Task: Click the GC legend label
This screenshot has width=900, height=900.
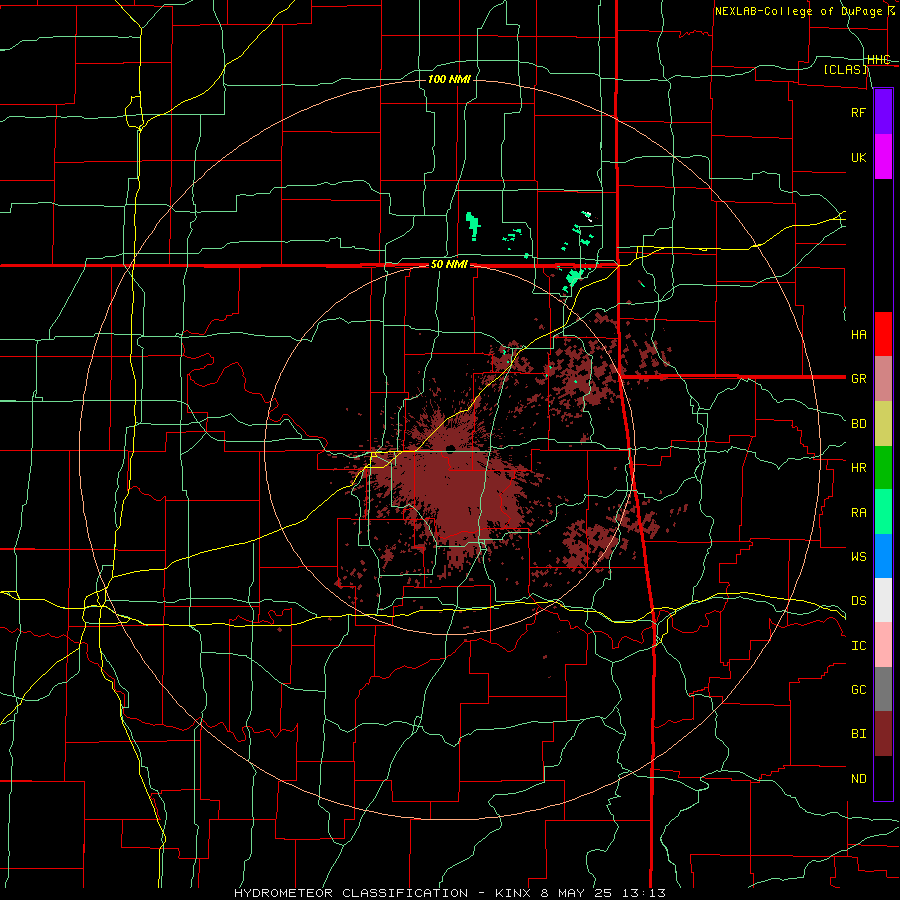Action: 858,689
